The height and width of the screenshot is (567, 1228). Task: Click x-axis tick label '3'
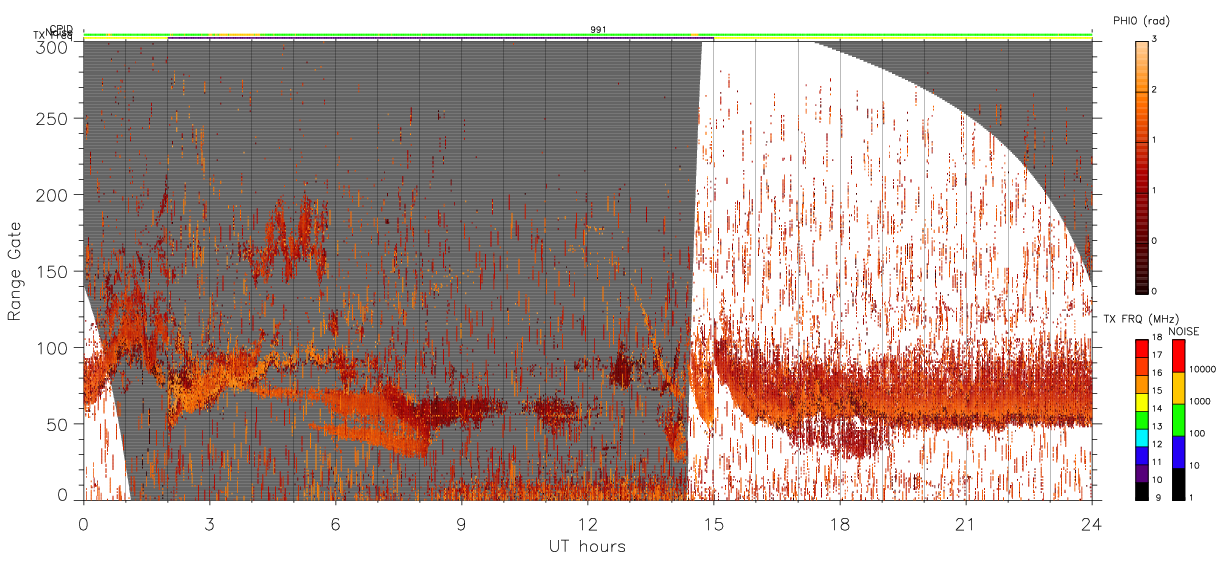pos(209,524)
